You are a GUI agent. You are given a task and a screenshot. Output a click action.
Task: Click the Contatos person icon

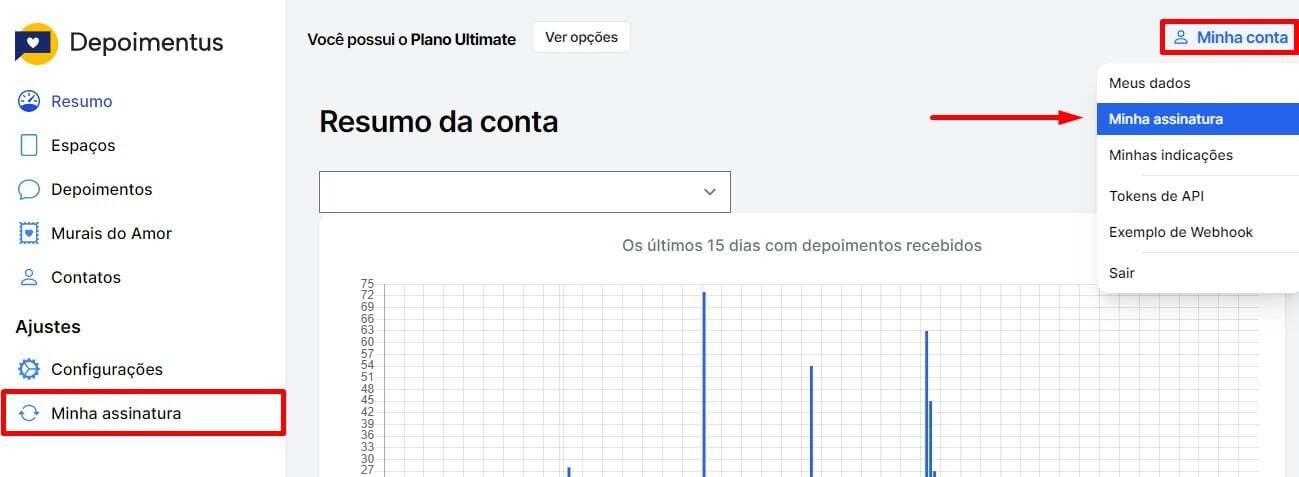tap(29, 277)
